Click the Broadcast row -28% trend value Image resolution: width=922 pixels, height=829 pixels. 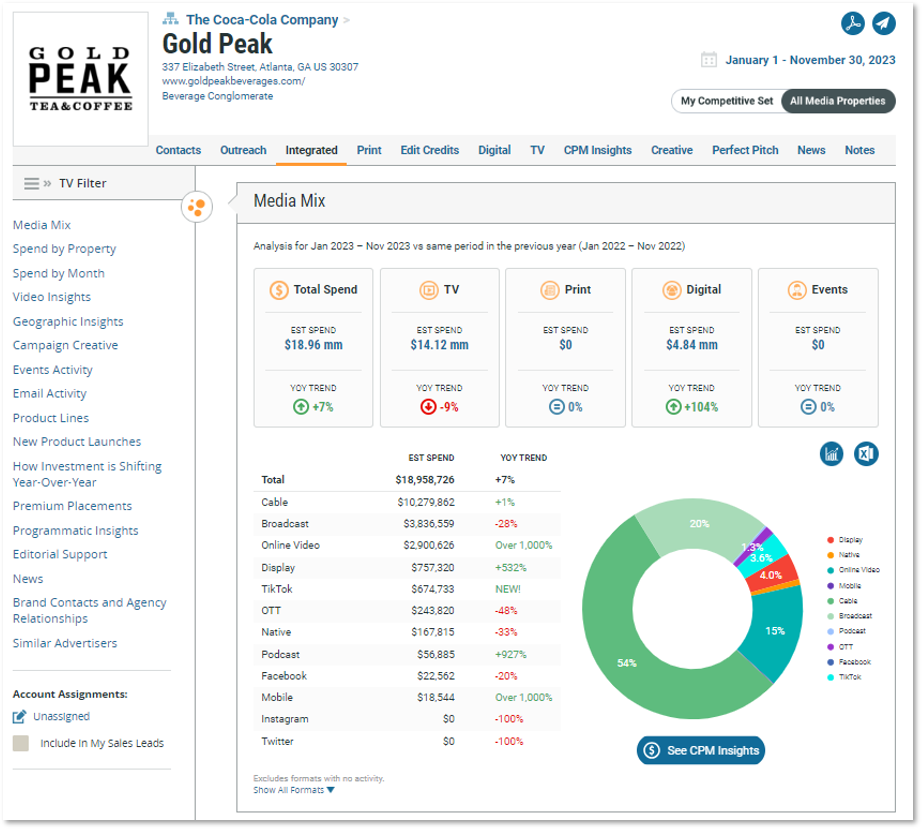(506, 524)
